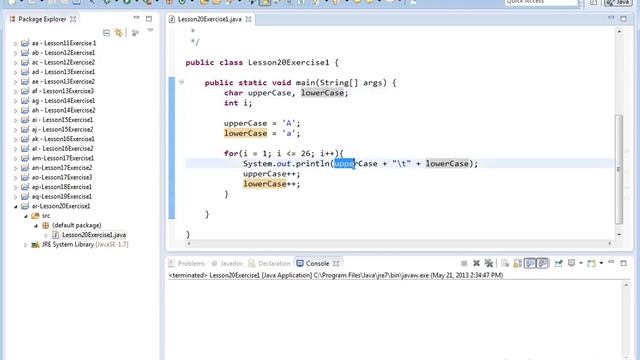
Task: Clear the Console output
Action: tap(505, 264)
